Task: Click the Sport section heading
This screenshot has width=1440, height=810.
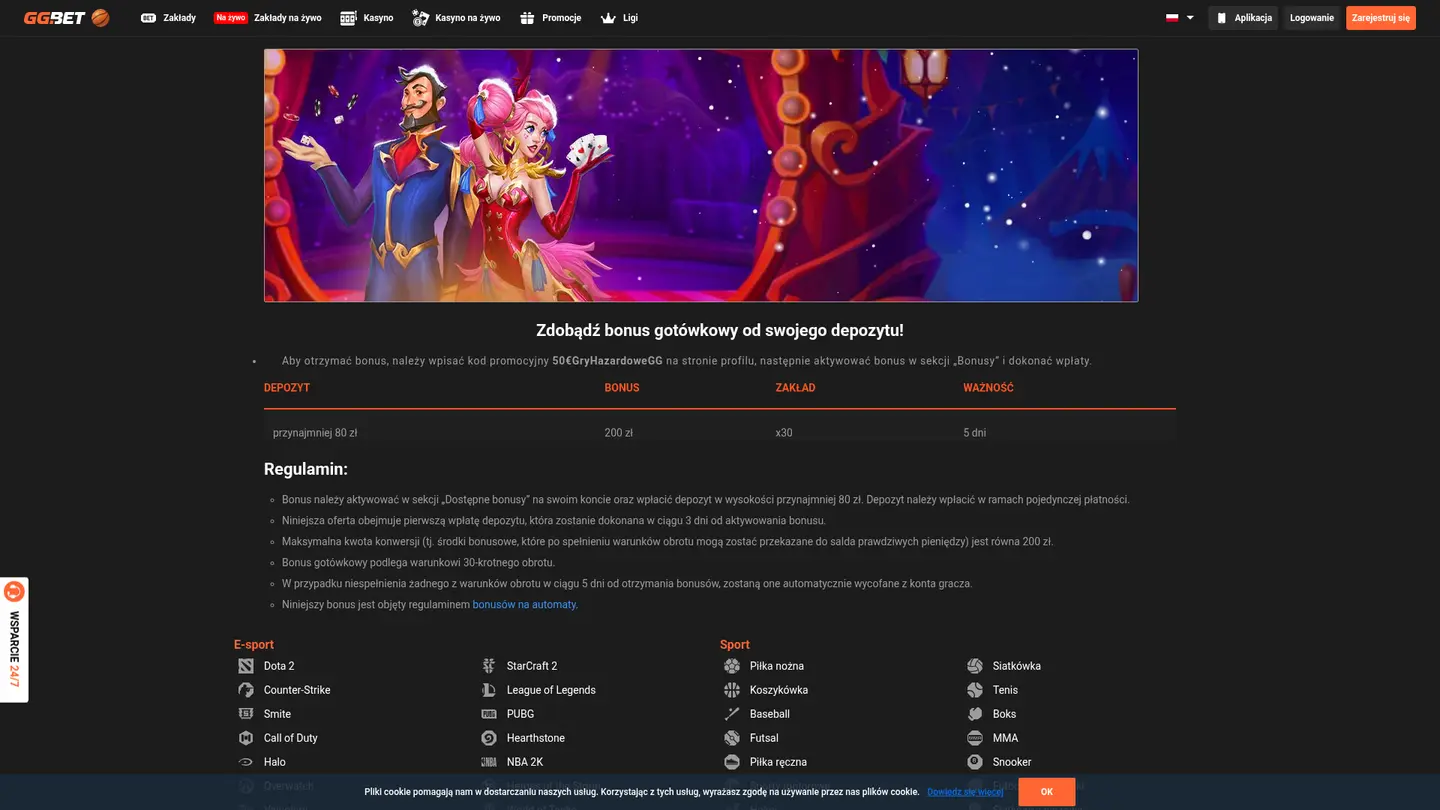Action: tap(735, 645)
